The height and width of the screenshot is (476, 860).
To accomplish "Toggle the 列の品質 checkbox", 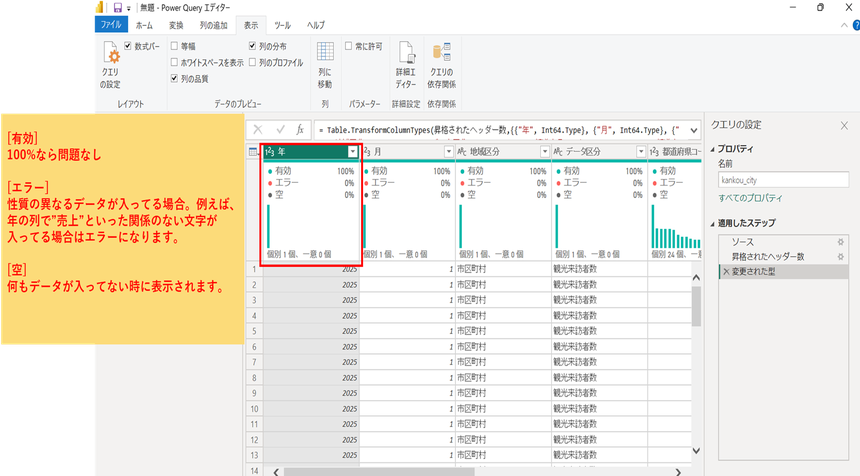I will 174,79.
